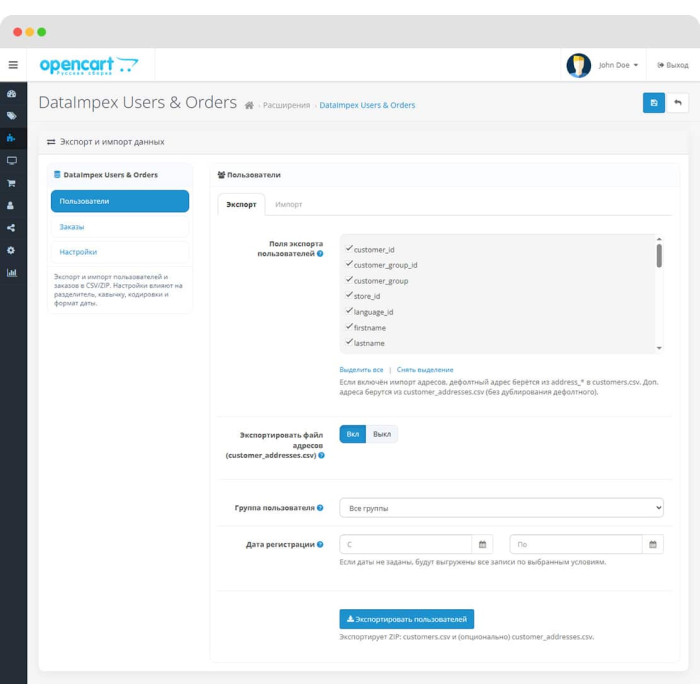This screenshot has height=700, width=700.
Task: Switch to the Импорт tab
Action: point(288,204)
